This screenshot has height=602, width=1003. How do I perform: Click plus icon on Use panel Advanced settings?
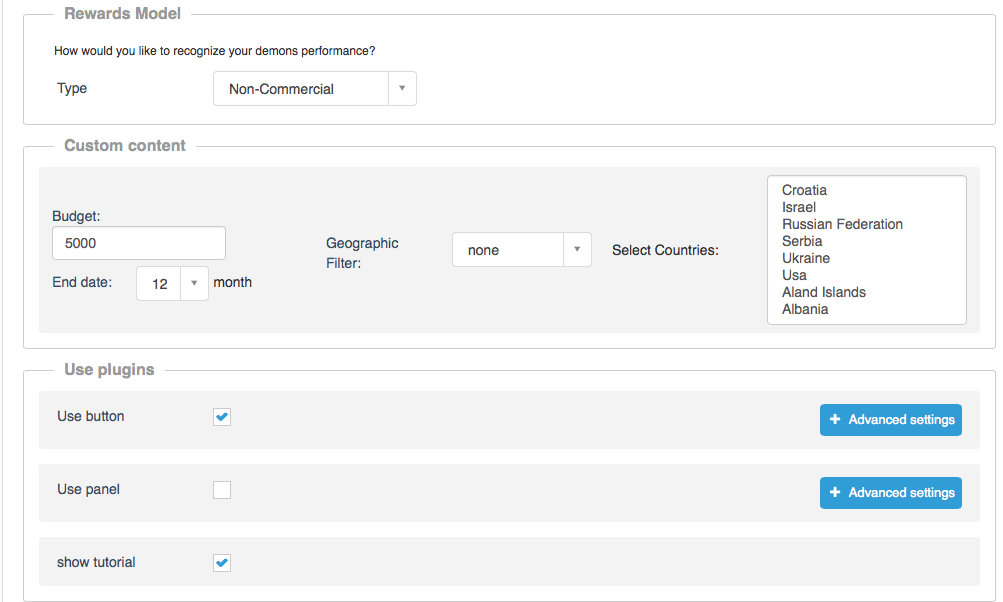point(835,493)
